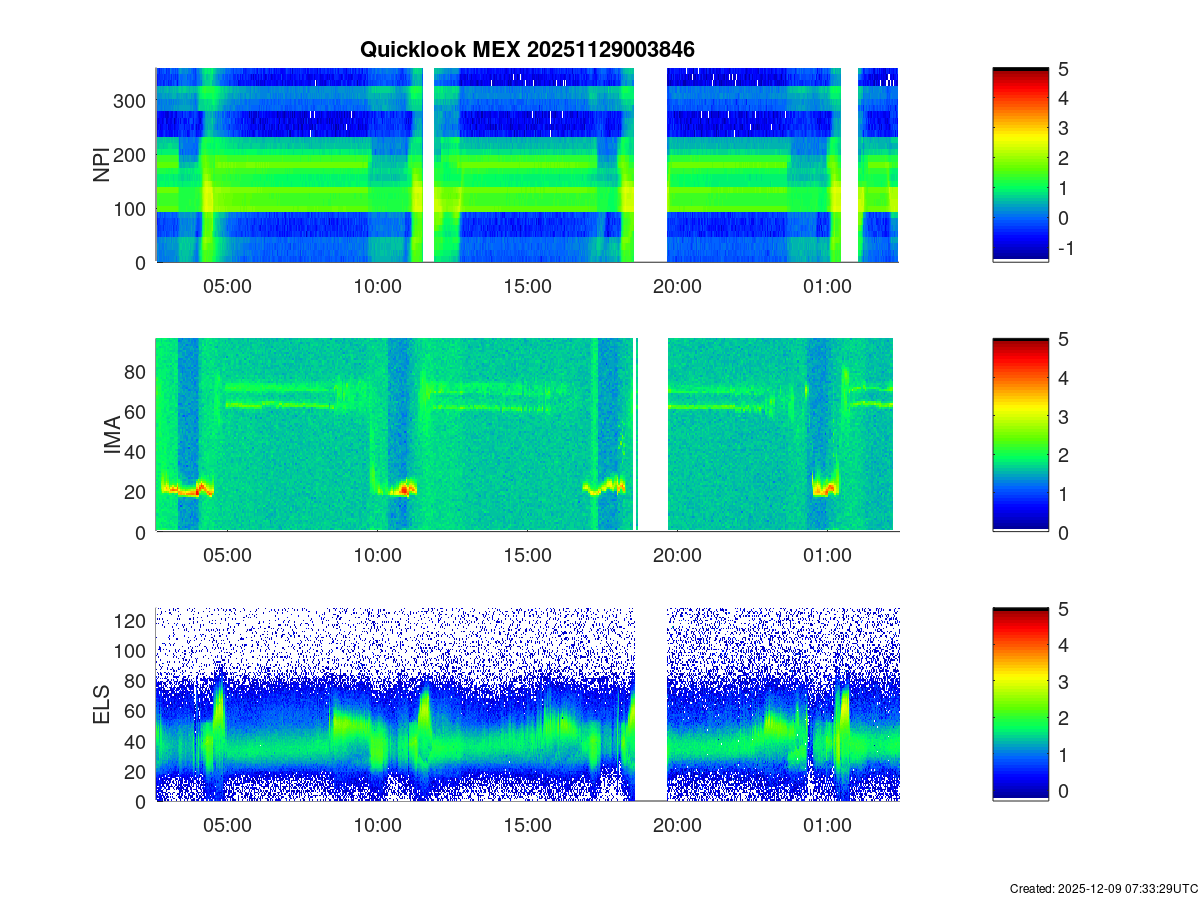Image resolution: width=1200 pixels, height=900 pixels.
Task: Click the 20:00 tick label under NPI plot
Action: 677,286
